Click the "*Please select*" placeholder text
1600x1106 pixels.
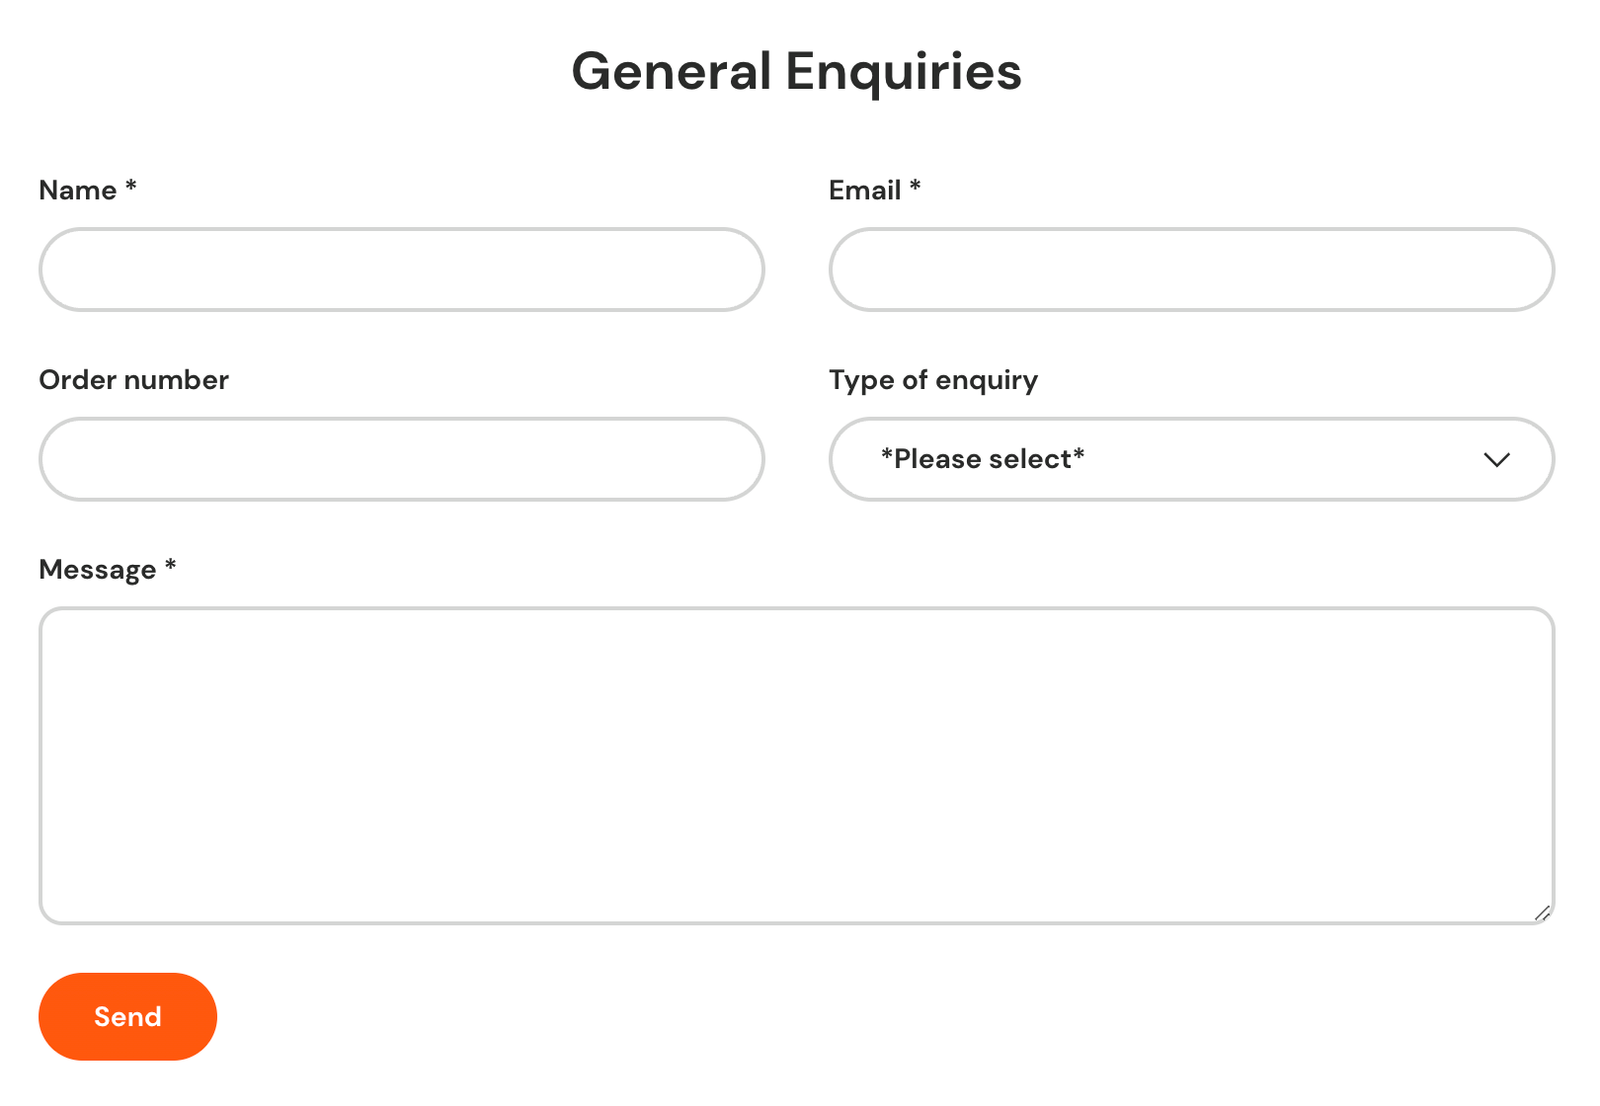tap(982, 459)
